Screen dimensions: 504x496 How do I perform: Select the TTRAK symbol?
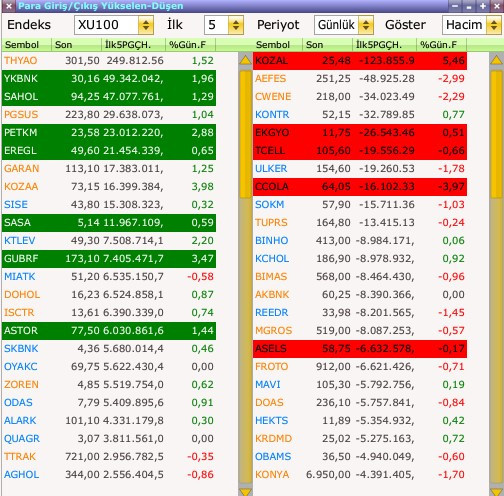point(20,457)
